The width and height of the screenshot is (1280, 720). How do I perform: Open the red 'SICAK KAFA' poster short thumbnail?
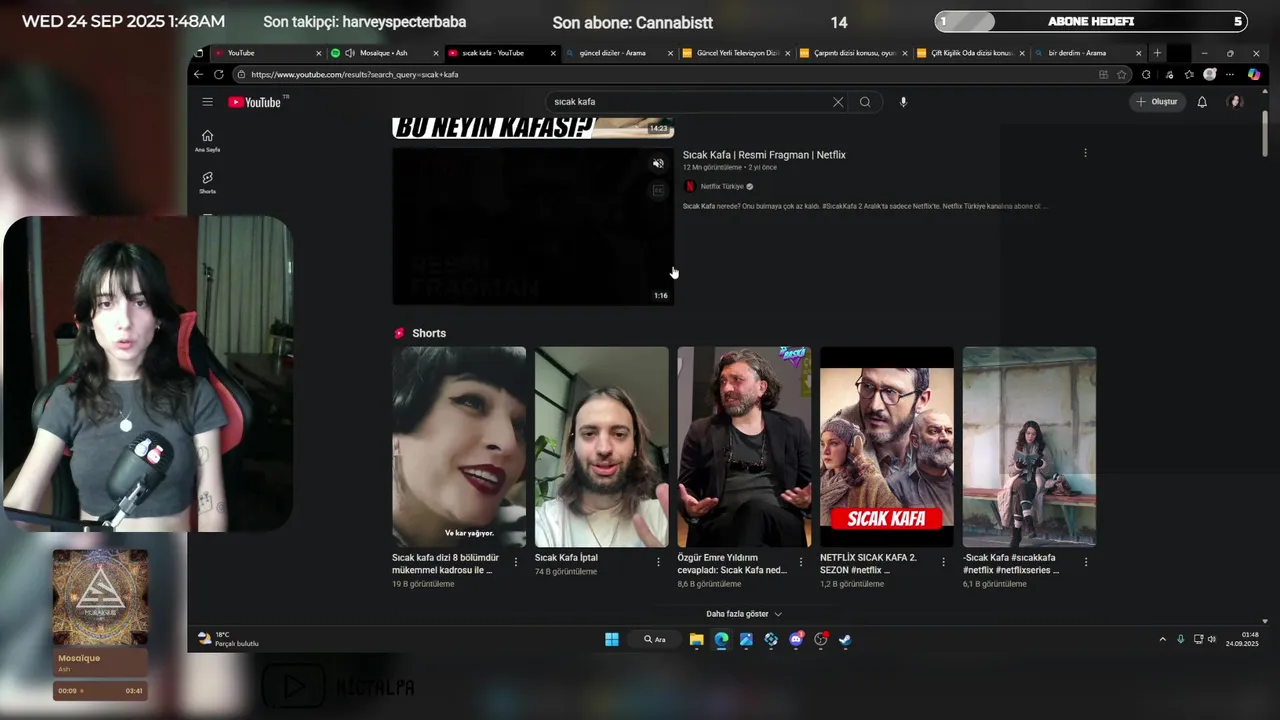point(887,447)
